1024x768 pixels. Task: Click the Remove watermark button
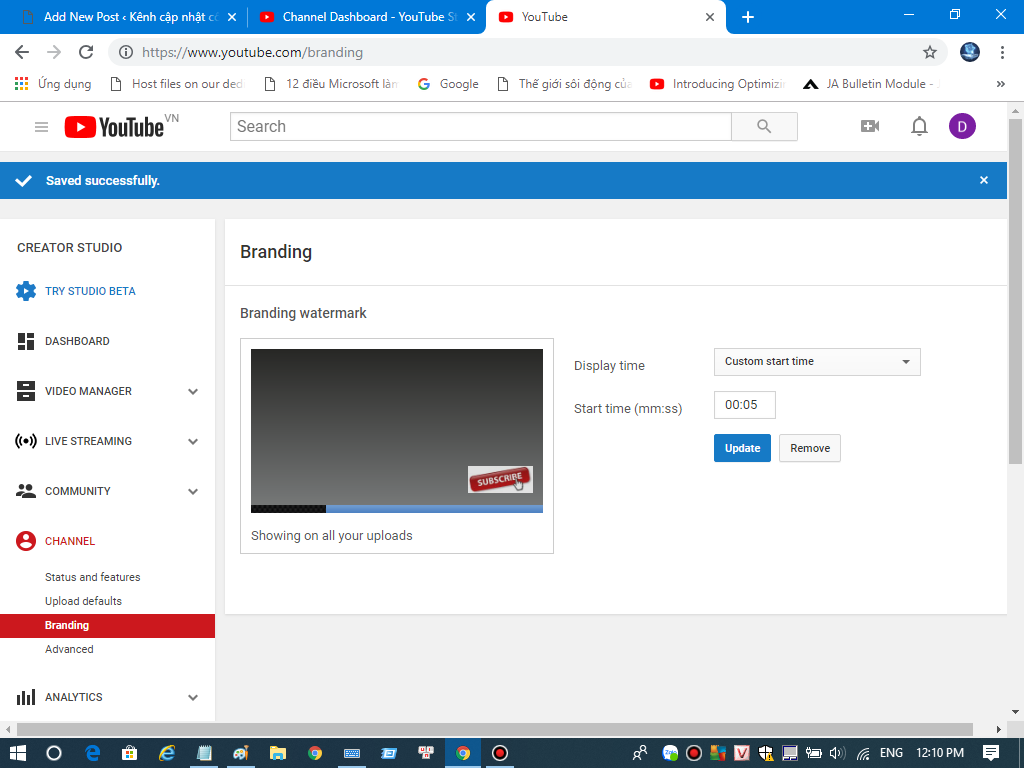810,448
